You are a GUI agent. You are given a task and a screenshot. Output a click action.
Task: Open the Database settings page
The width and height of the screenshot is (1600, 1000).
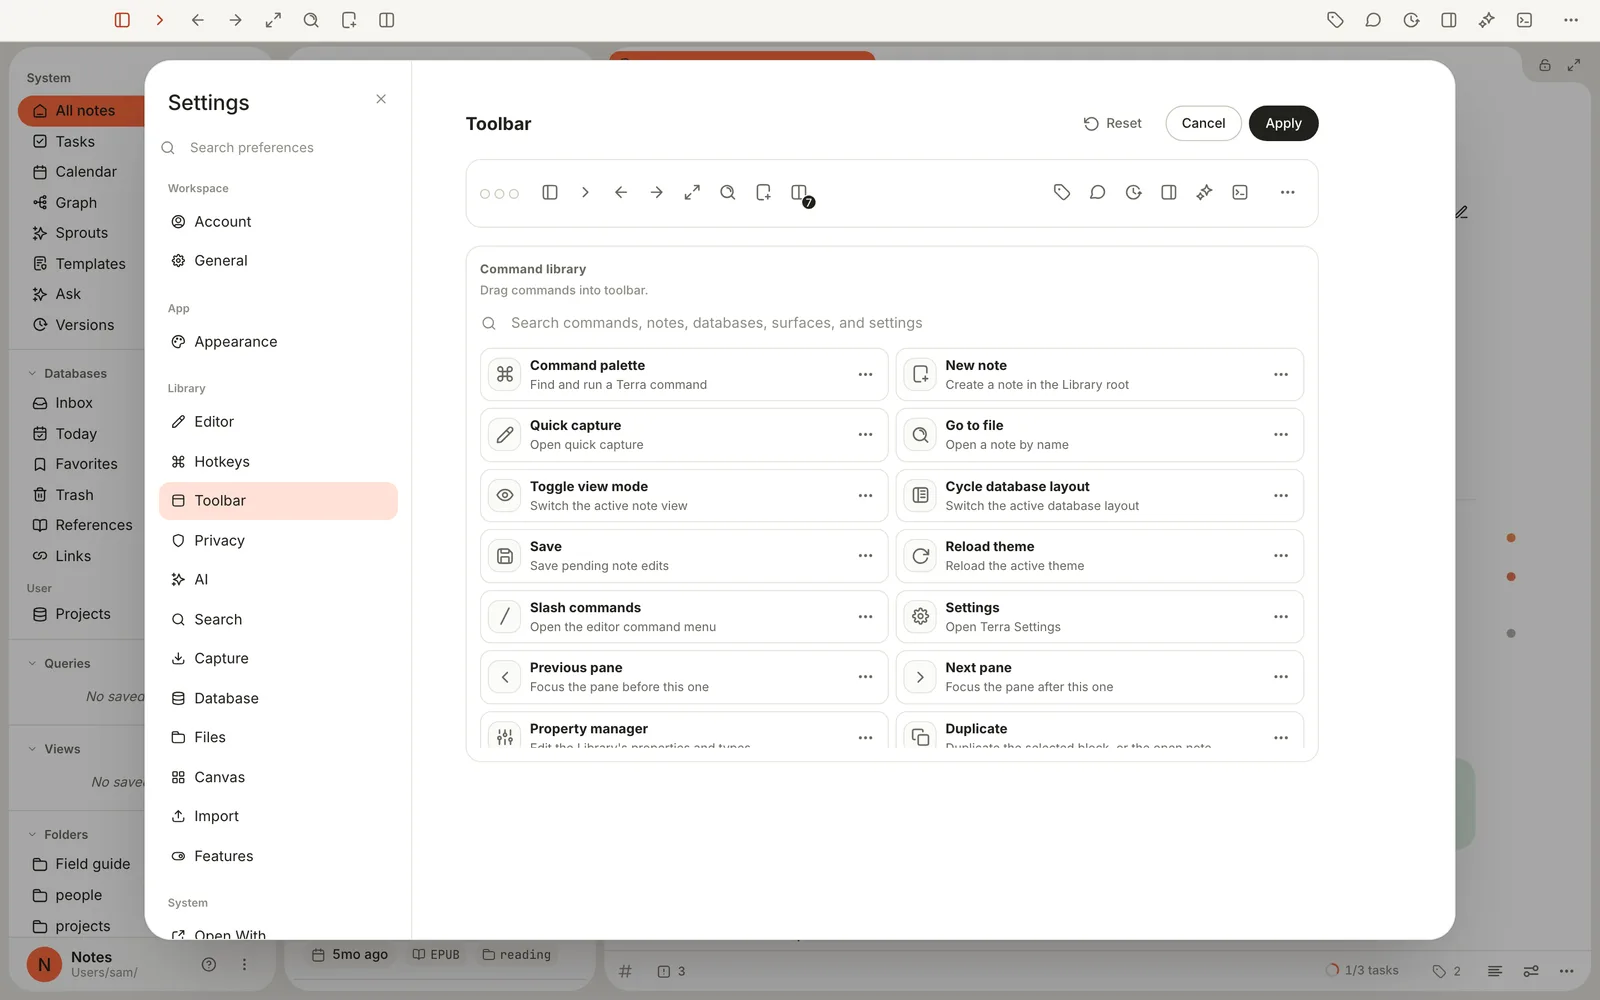coord(278,698)
